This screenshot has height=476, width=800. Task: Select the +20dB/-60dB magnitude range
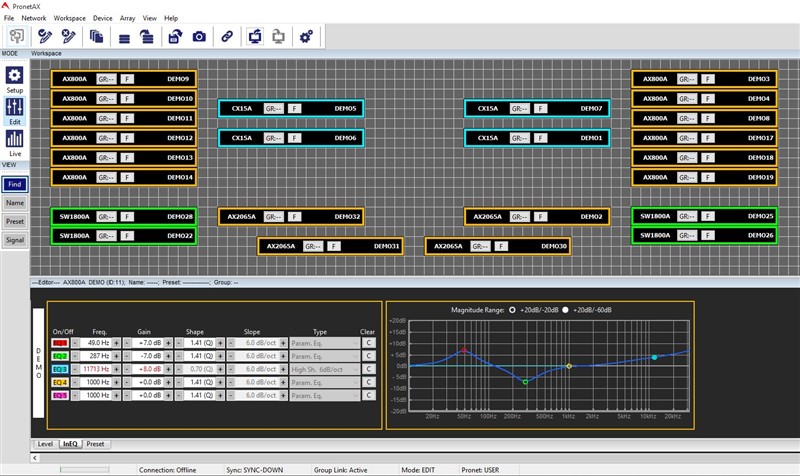[565, 310]
